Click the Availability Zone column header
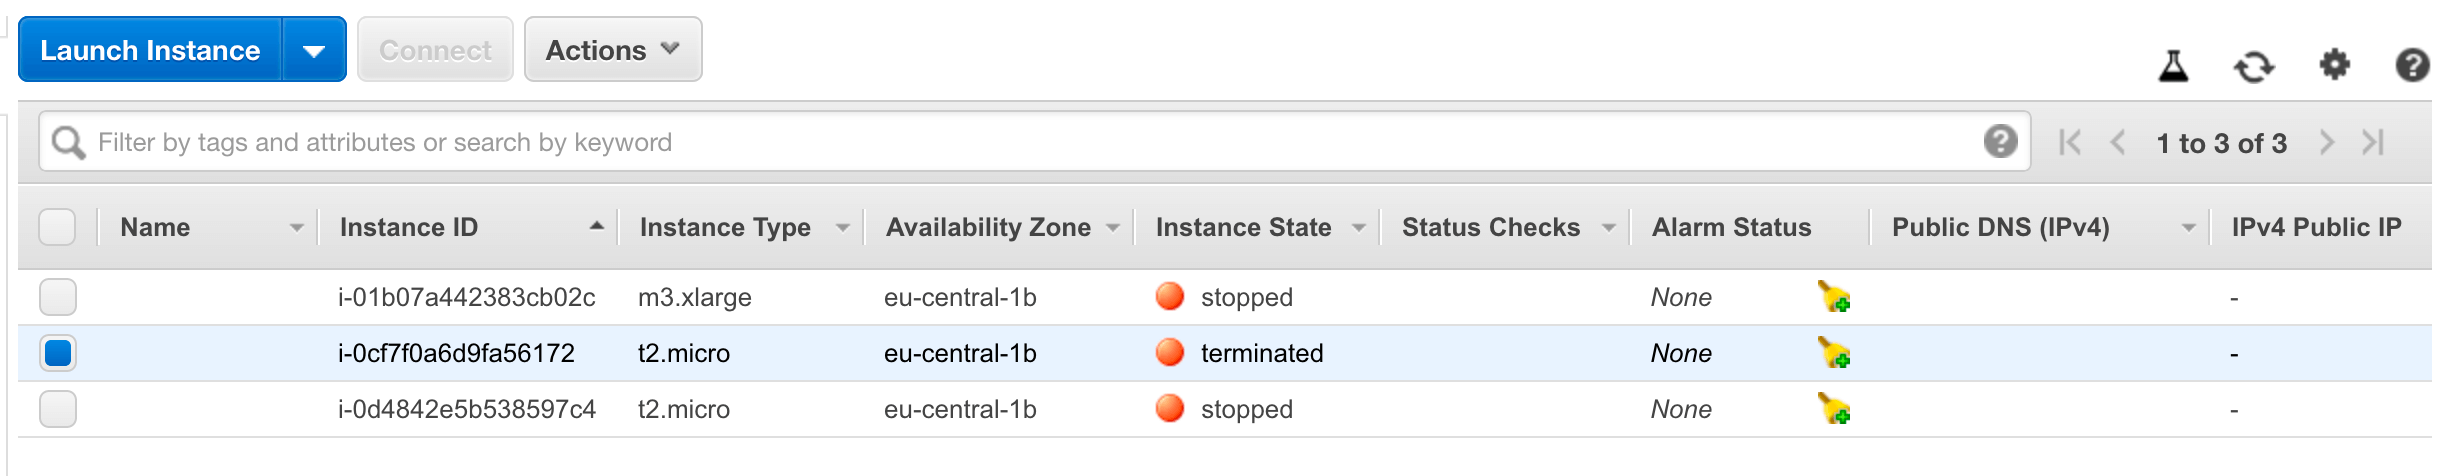This screenshot has height=476, width=2452. [988, 227]
